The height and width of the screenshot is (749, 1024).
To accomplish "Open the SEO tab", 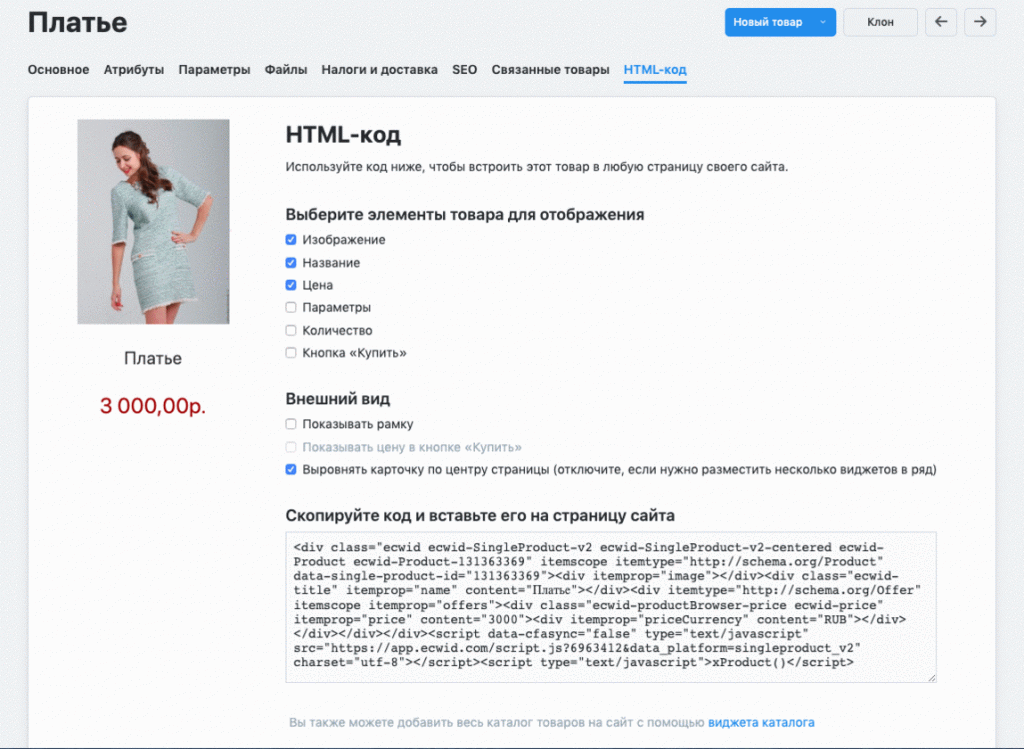I will 464,70.
